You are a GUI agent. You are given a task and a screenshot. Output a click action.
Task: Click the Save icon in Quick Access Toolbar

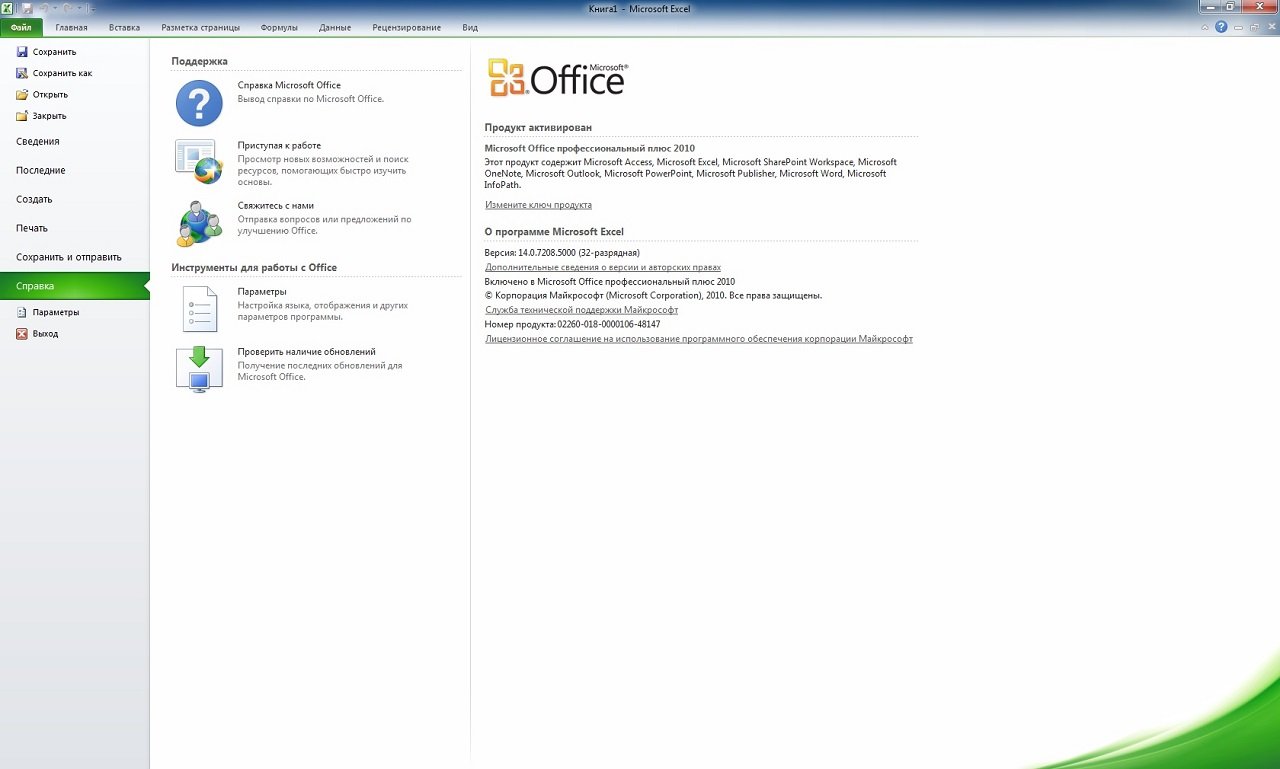click(x=27, y=8)
